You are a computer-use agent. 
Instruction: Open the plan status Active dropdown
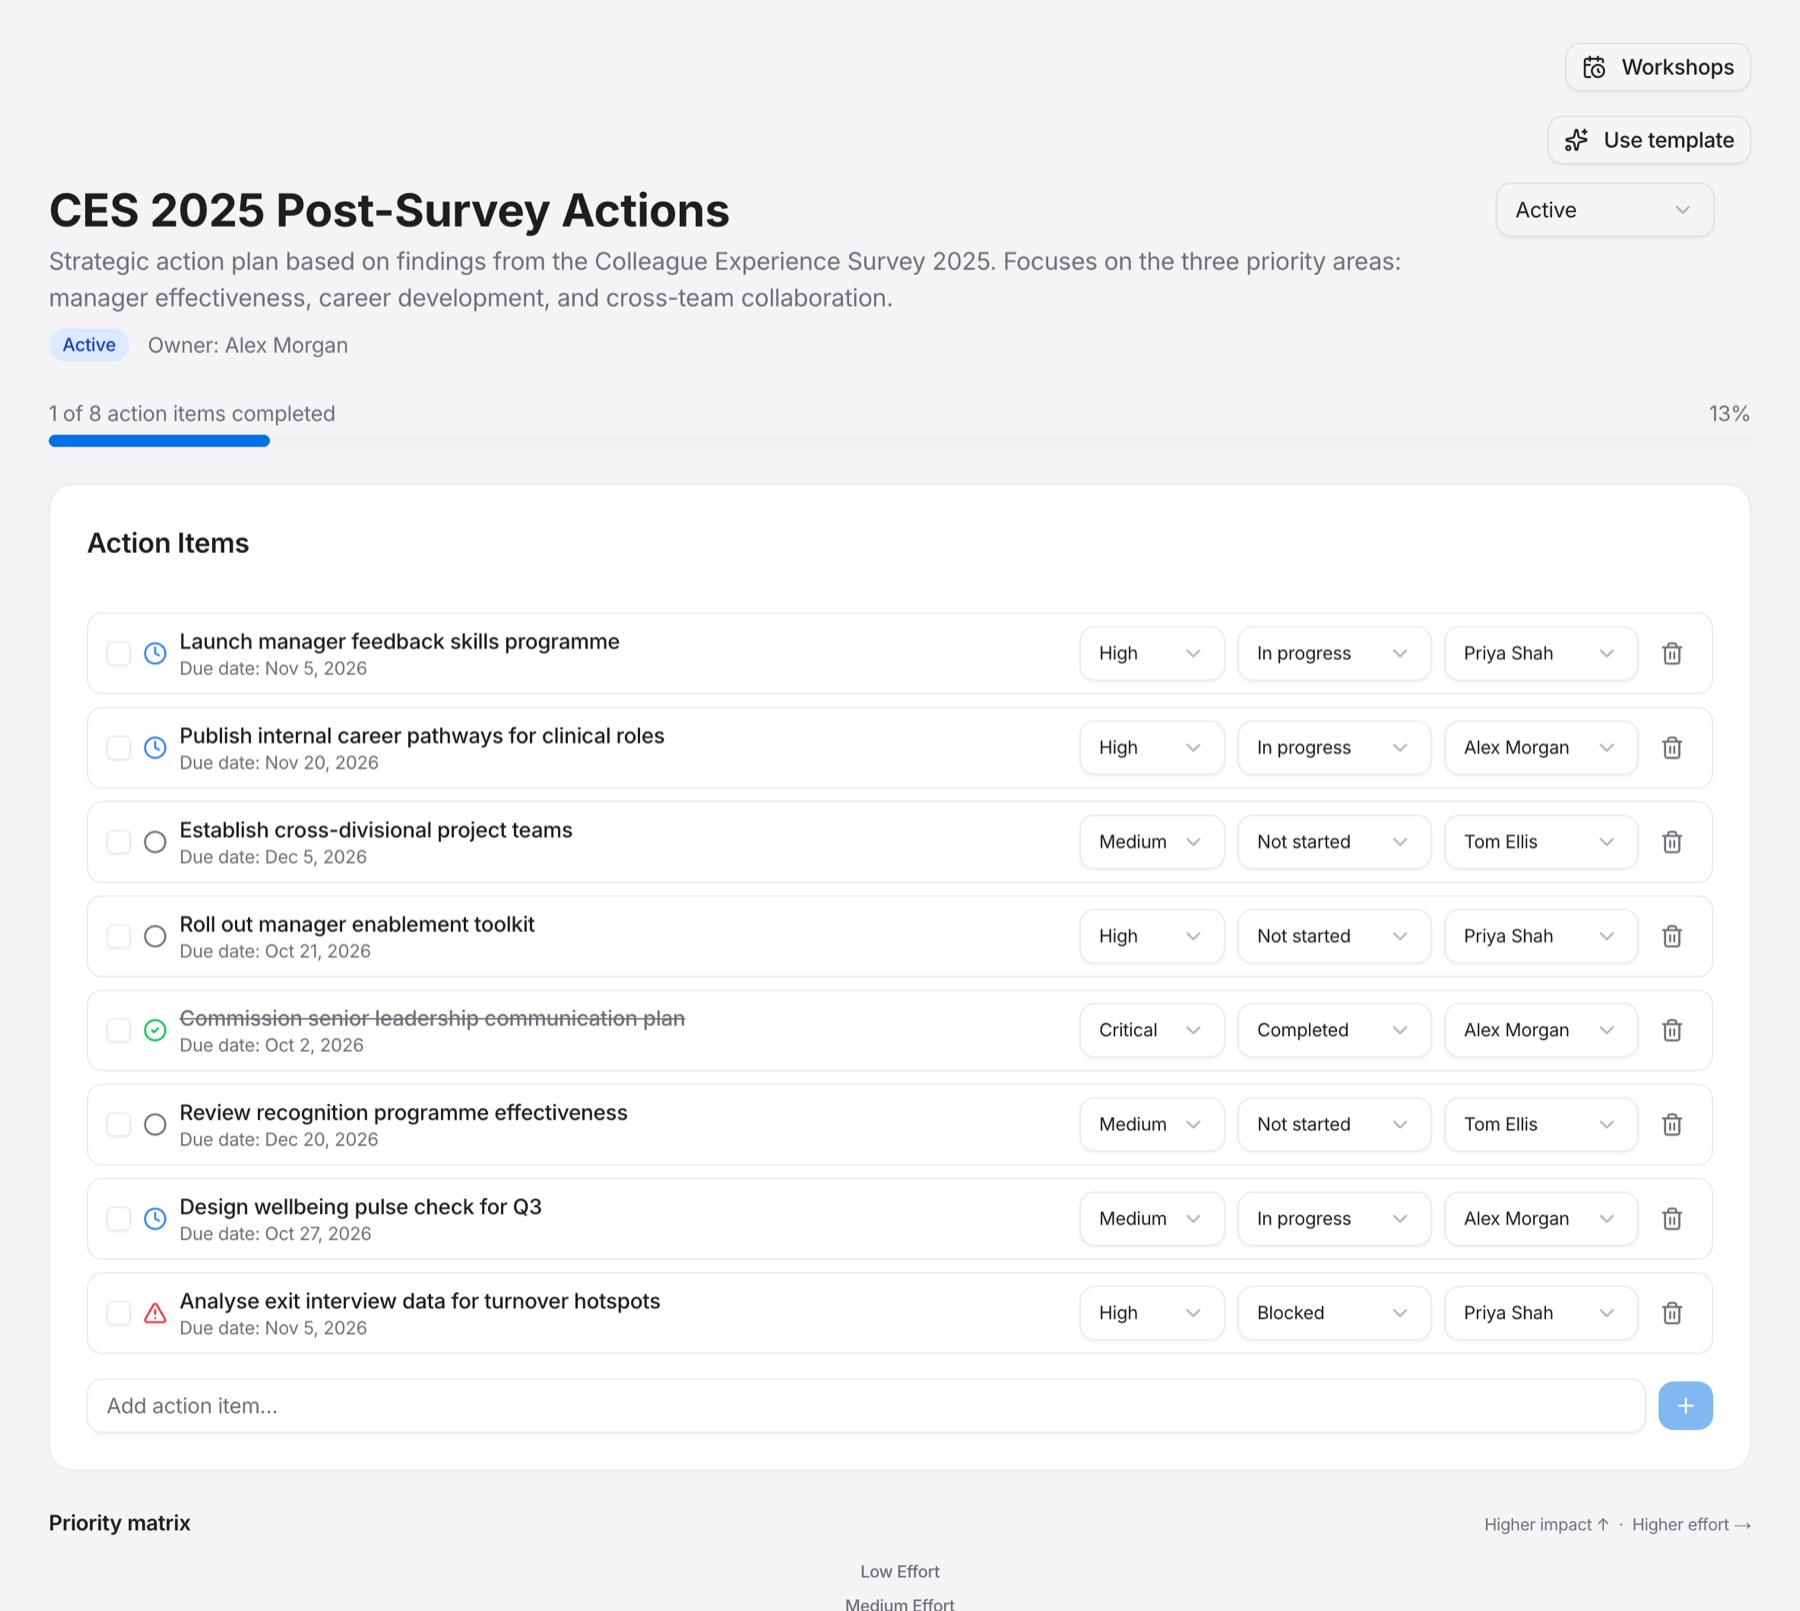[1604, 210]
